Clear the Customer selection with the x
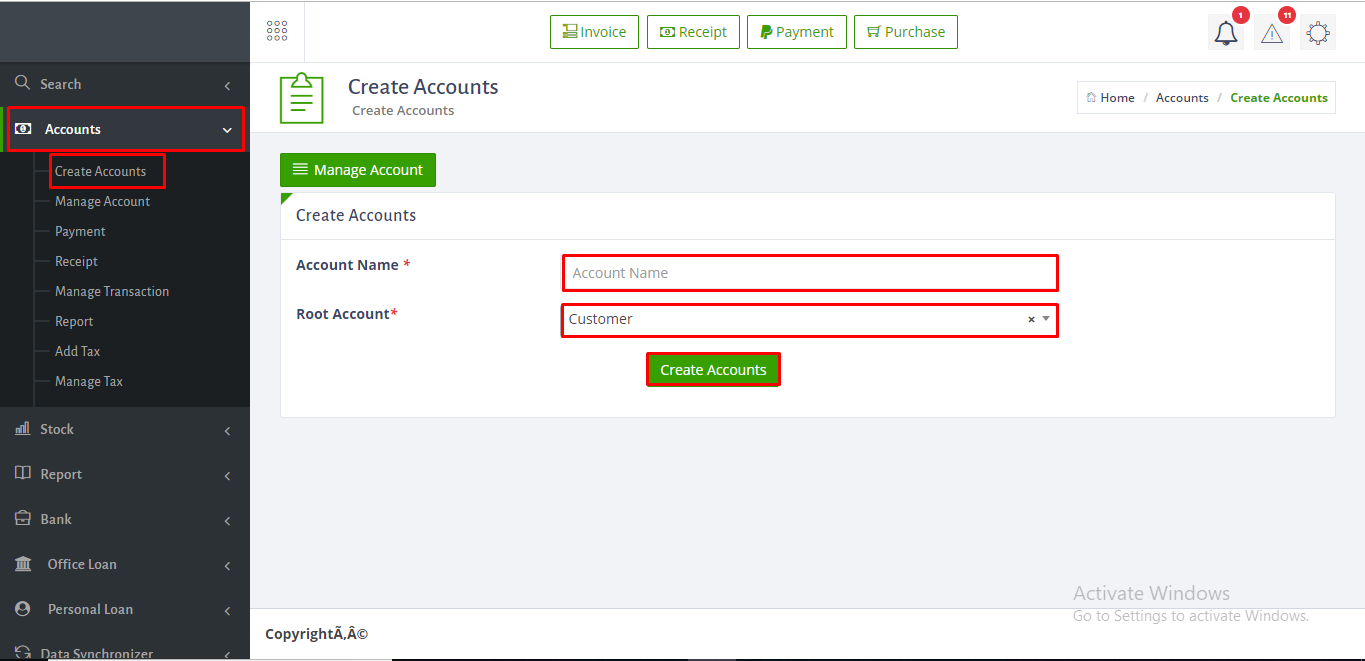This screenshot has height=661, width=1365. (1031, 320)
